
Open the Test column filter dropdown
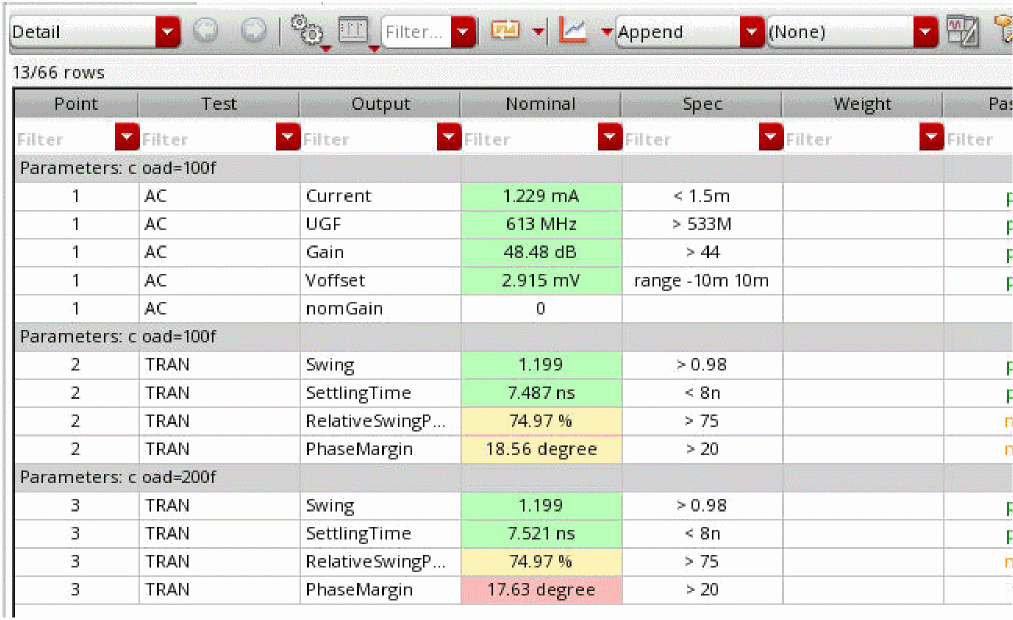click(x=288, y=139)
